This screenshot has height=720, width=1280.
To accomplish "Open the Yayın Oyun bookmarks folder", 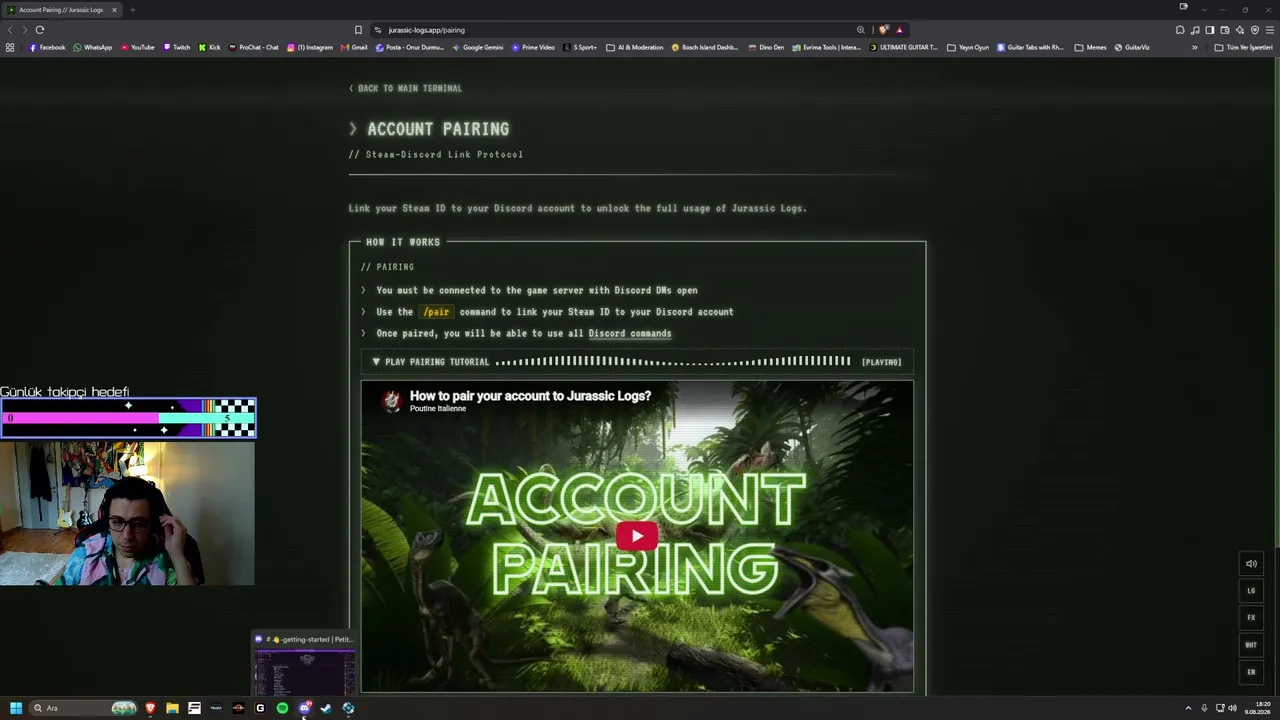I will coord(967,47).
